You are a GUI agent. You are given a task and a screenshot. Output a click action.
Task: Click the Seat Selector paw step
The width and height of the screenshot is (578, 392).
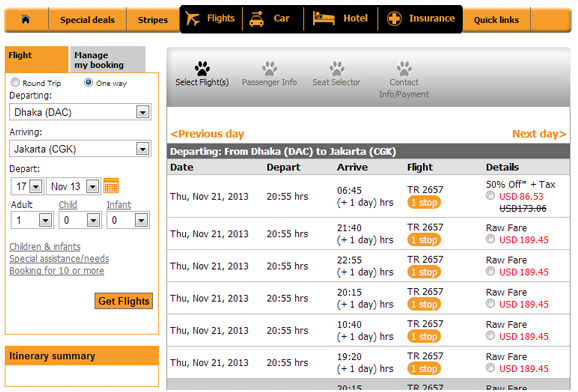pyautogui.click(x=336, y=74)
